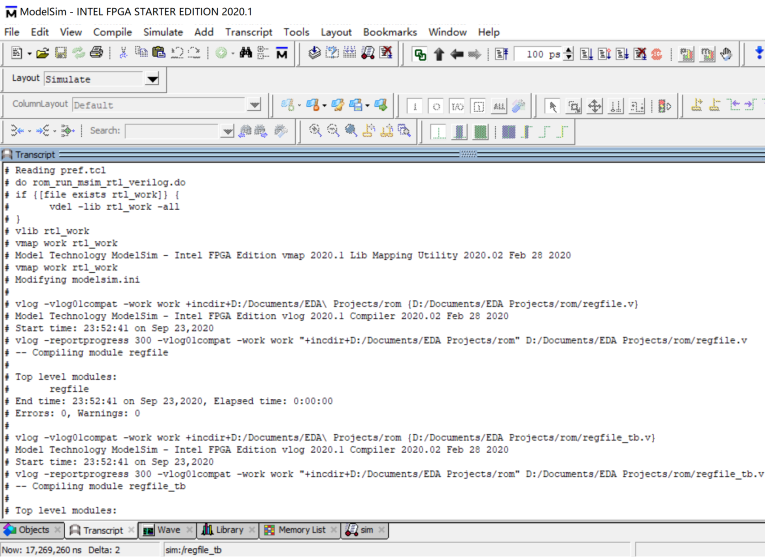Image resolution: width=765 pixels, height=557 pixels.
Task: Open the Layout Simulate dropdown
Action: 152,79
